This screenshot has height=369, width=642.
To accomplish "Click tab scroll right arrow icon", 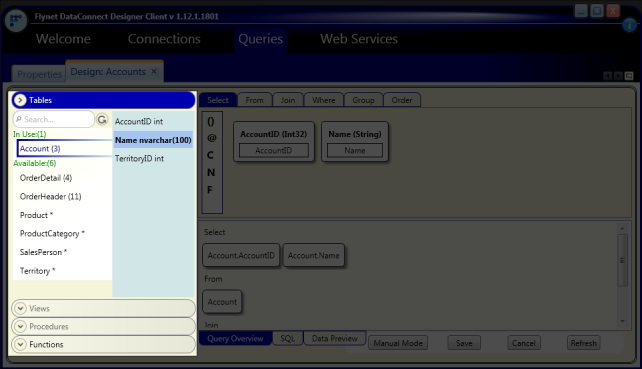I will pyautogui.click(x=618, y=76).
